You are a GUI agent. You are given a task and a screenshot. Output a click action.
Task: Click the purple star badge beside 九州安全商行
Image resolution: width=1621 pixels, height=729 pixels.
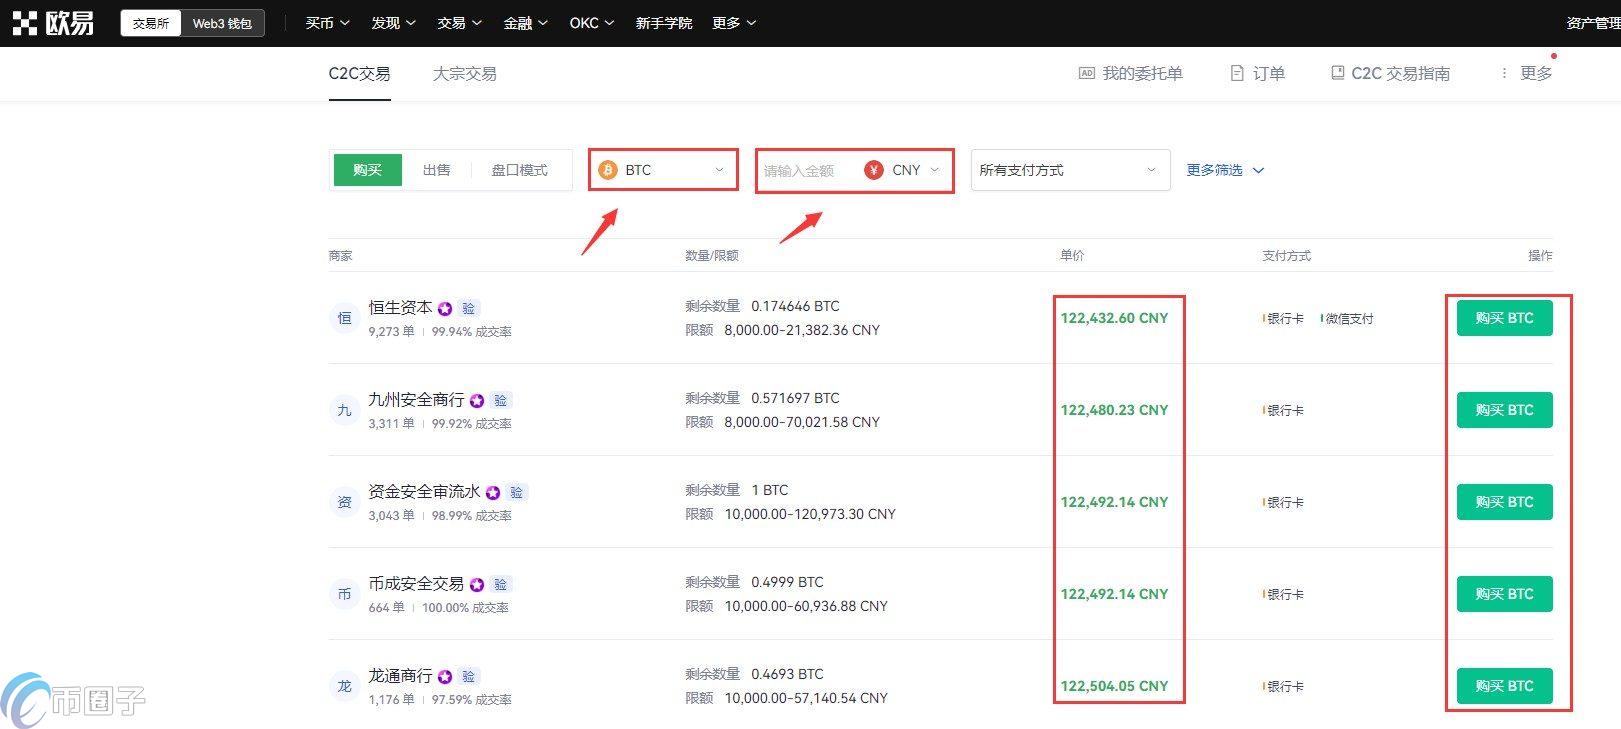tap(477, 401)
